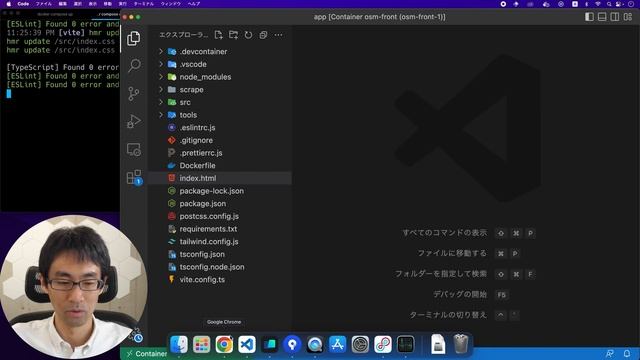Click New File icon in explorer header
This screenshot has width=640, height=360.
click(218, 35)
